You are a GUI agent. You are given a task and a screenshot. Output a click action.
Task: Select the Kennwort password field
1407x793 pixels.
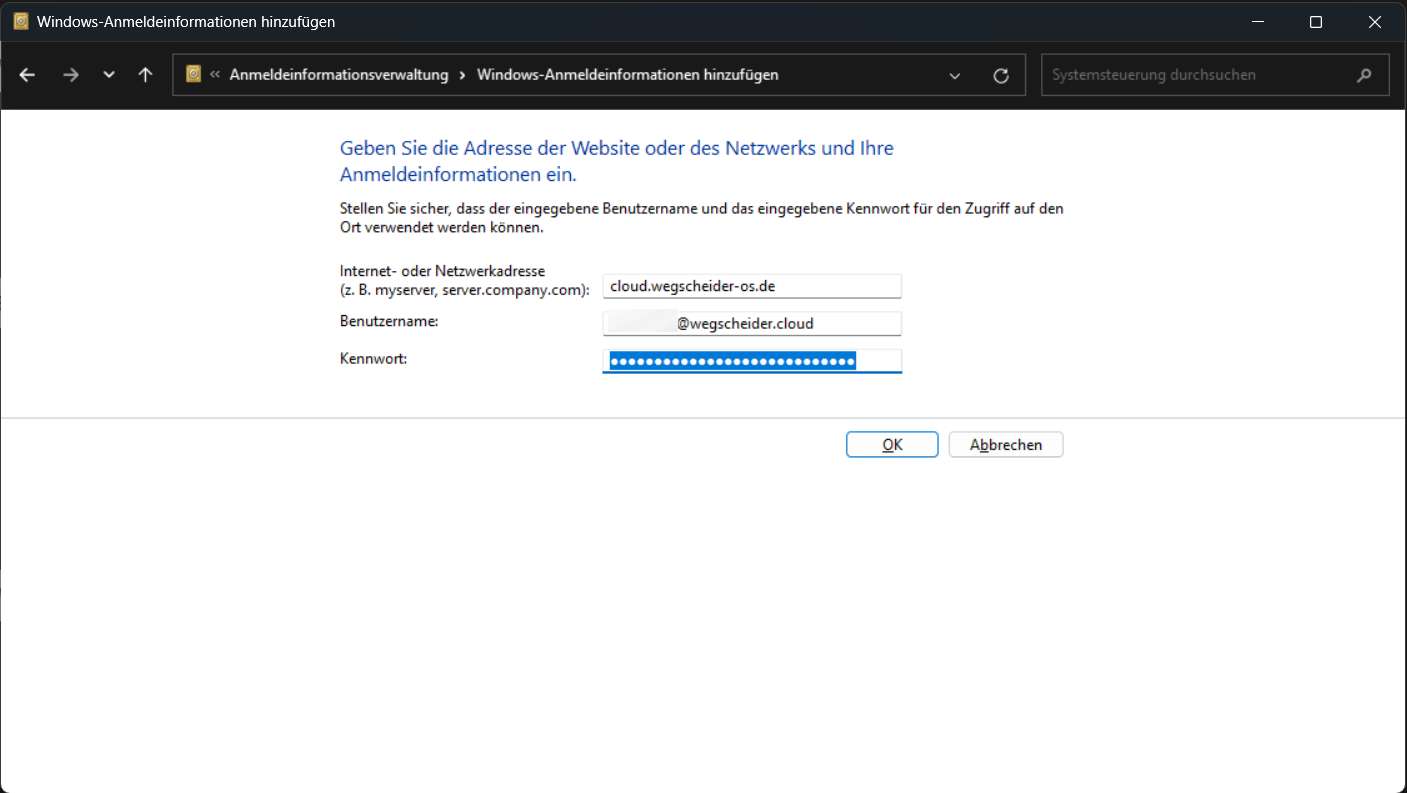tap(752, 361)
